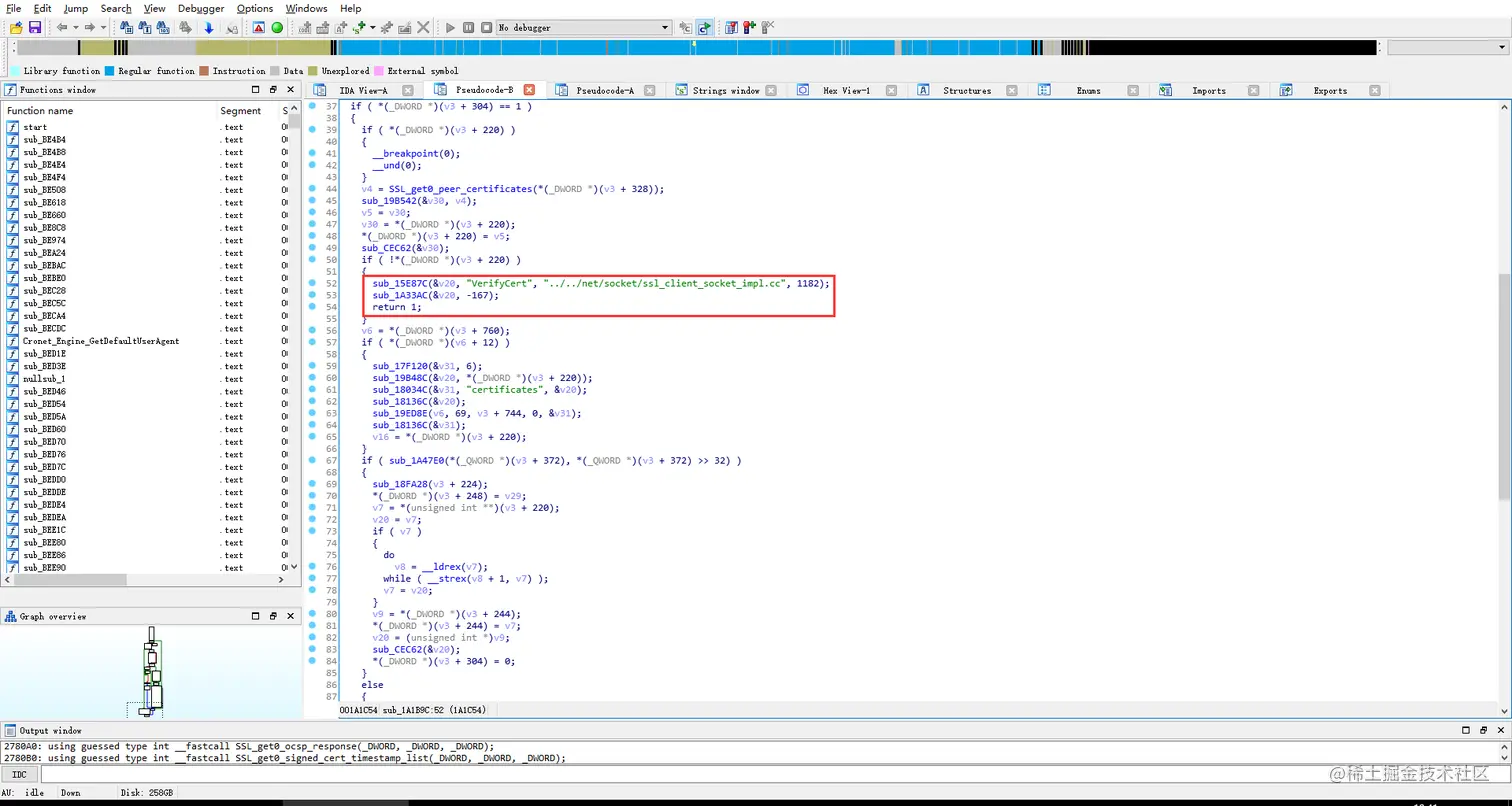Terminate the debugger process stop button
The width and height of the screenshot is (1512, 806).
pos(486,28)
